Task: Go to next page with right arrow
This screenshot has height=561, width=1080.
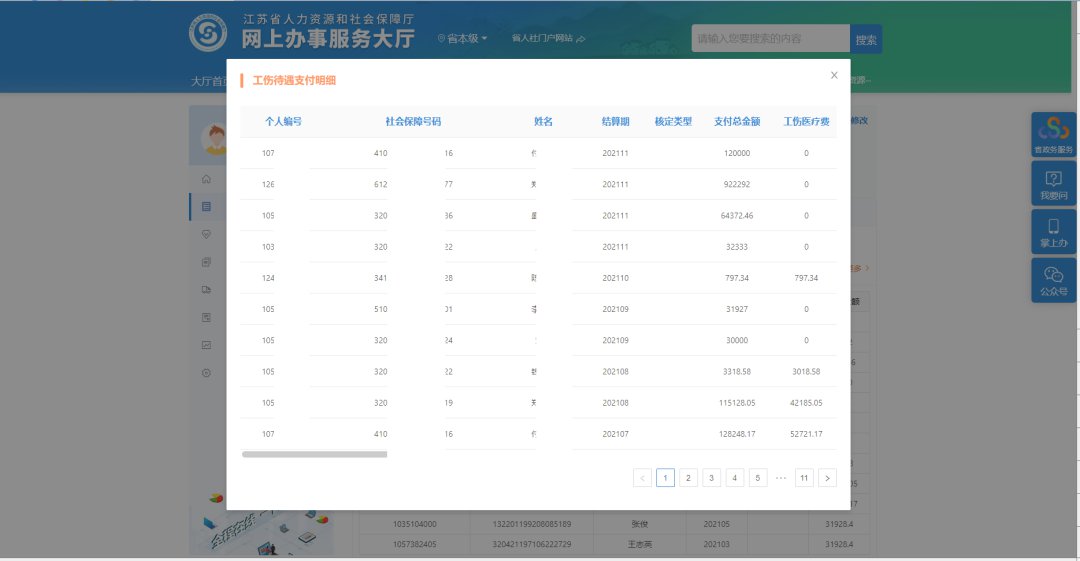Action: pyautogui.click(x=827, y=478)
